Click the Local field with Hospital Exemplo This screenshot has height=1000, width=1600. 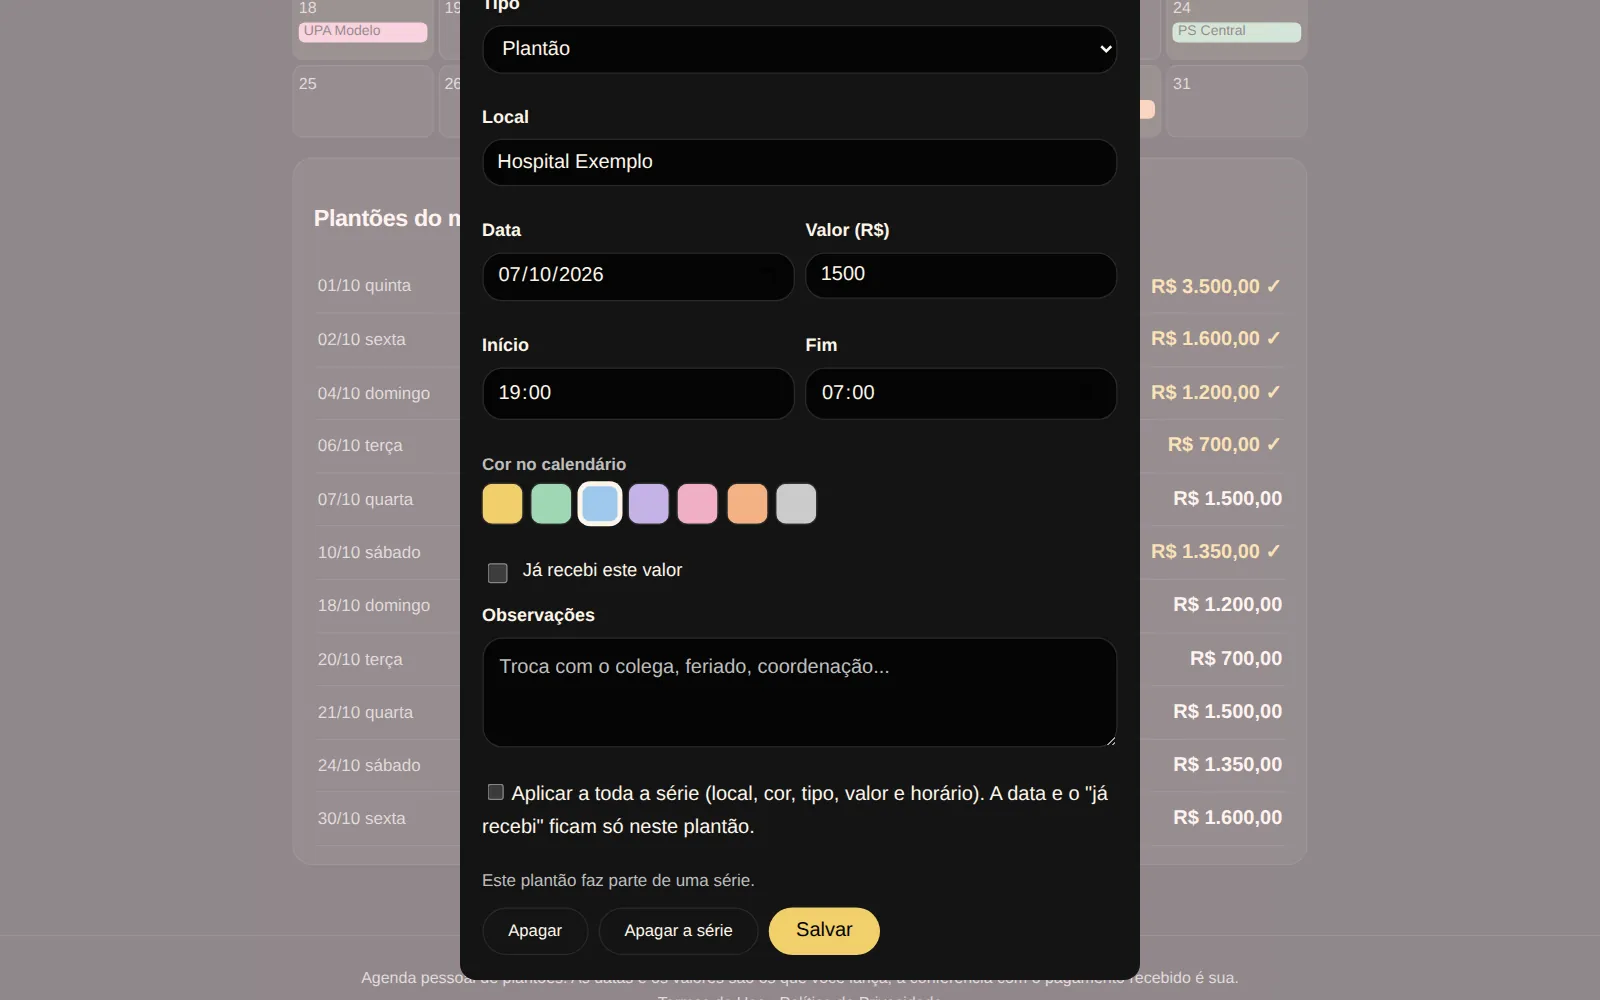pos(799,162)
